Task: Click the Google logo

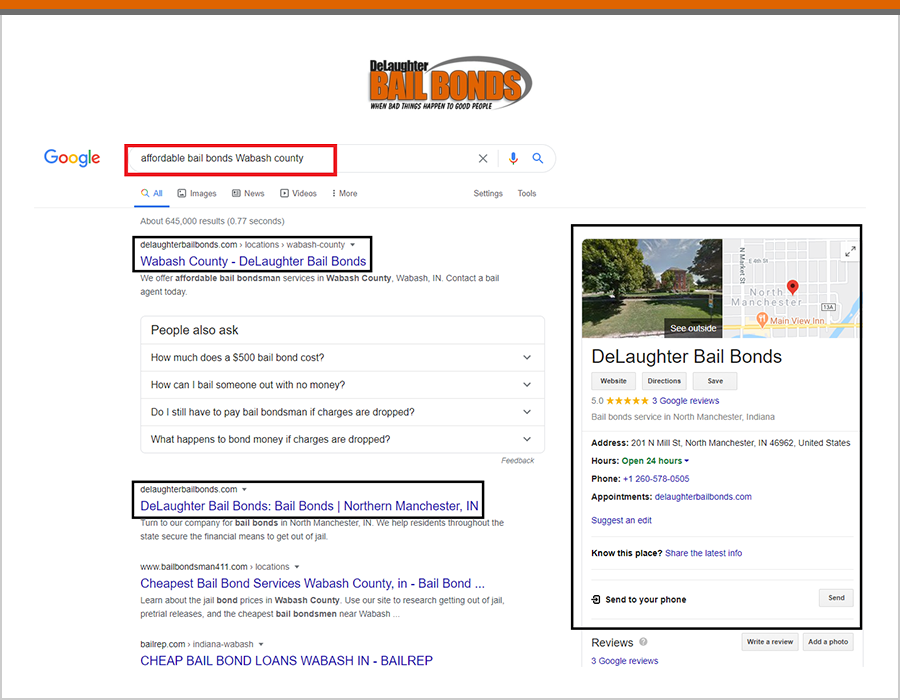Action: click(x=72, y=158)
